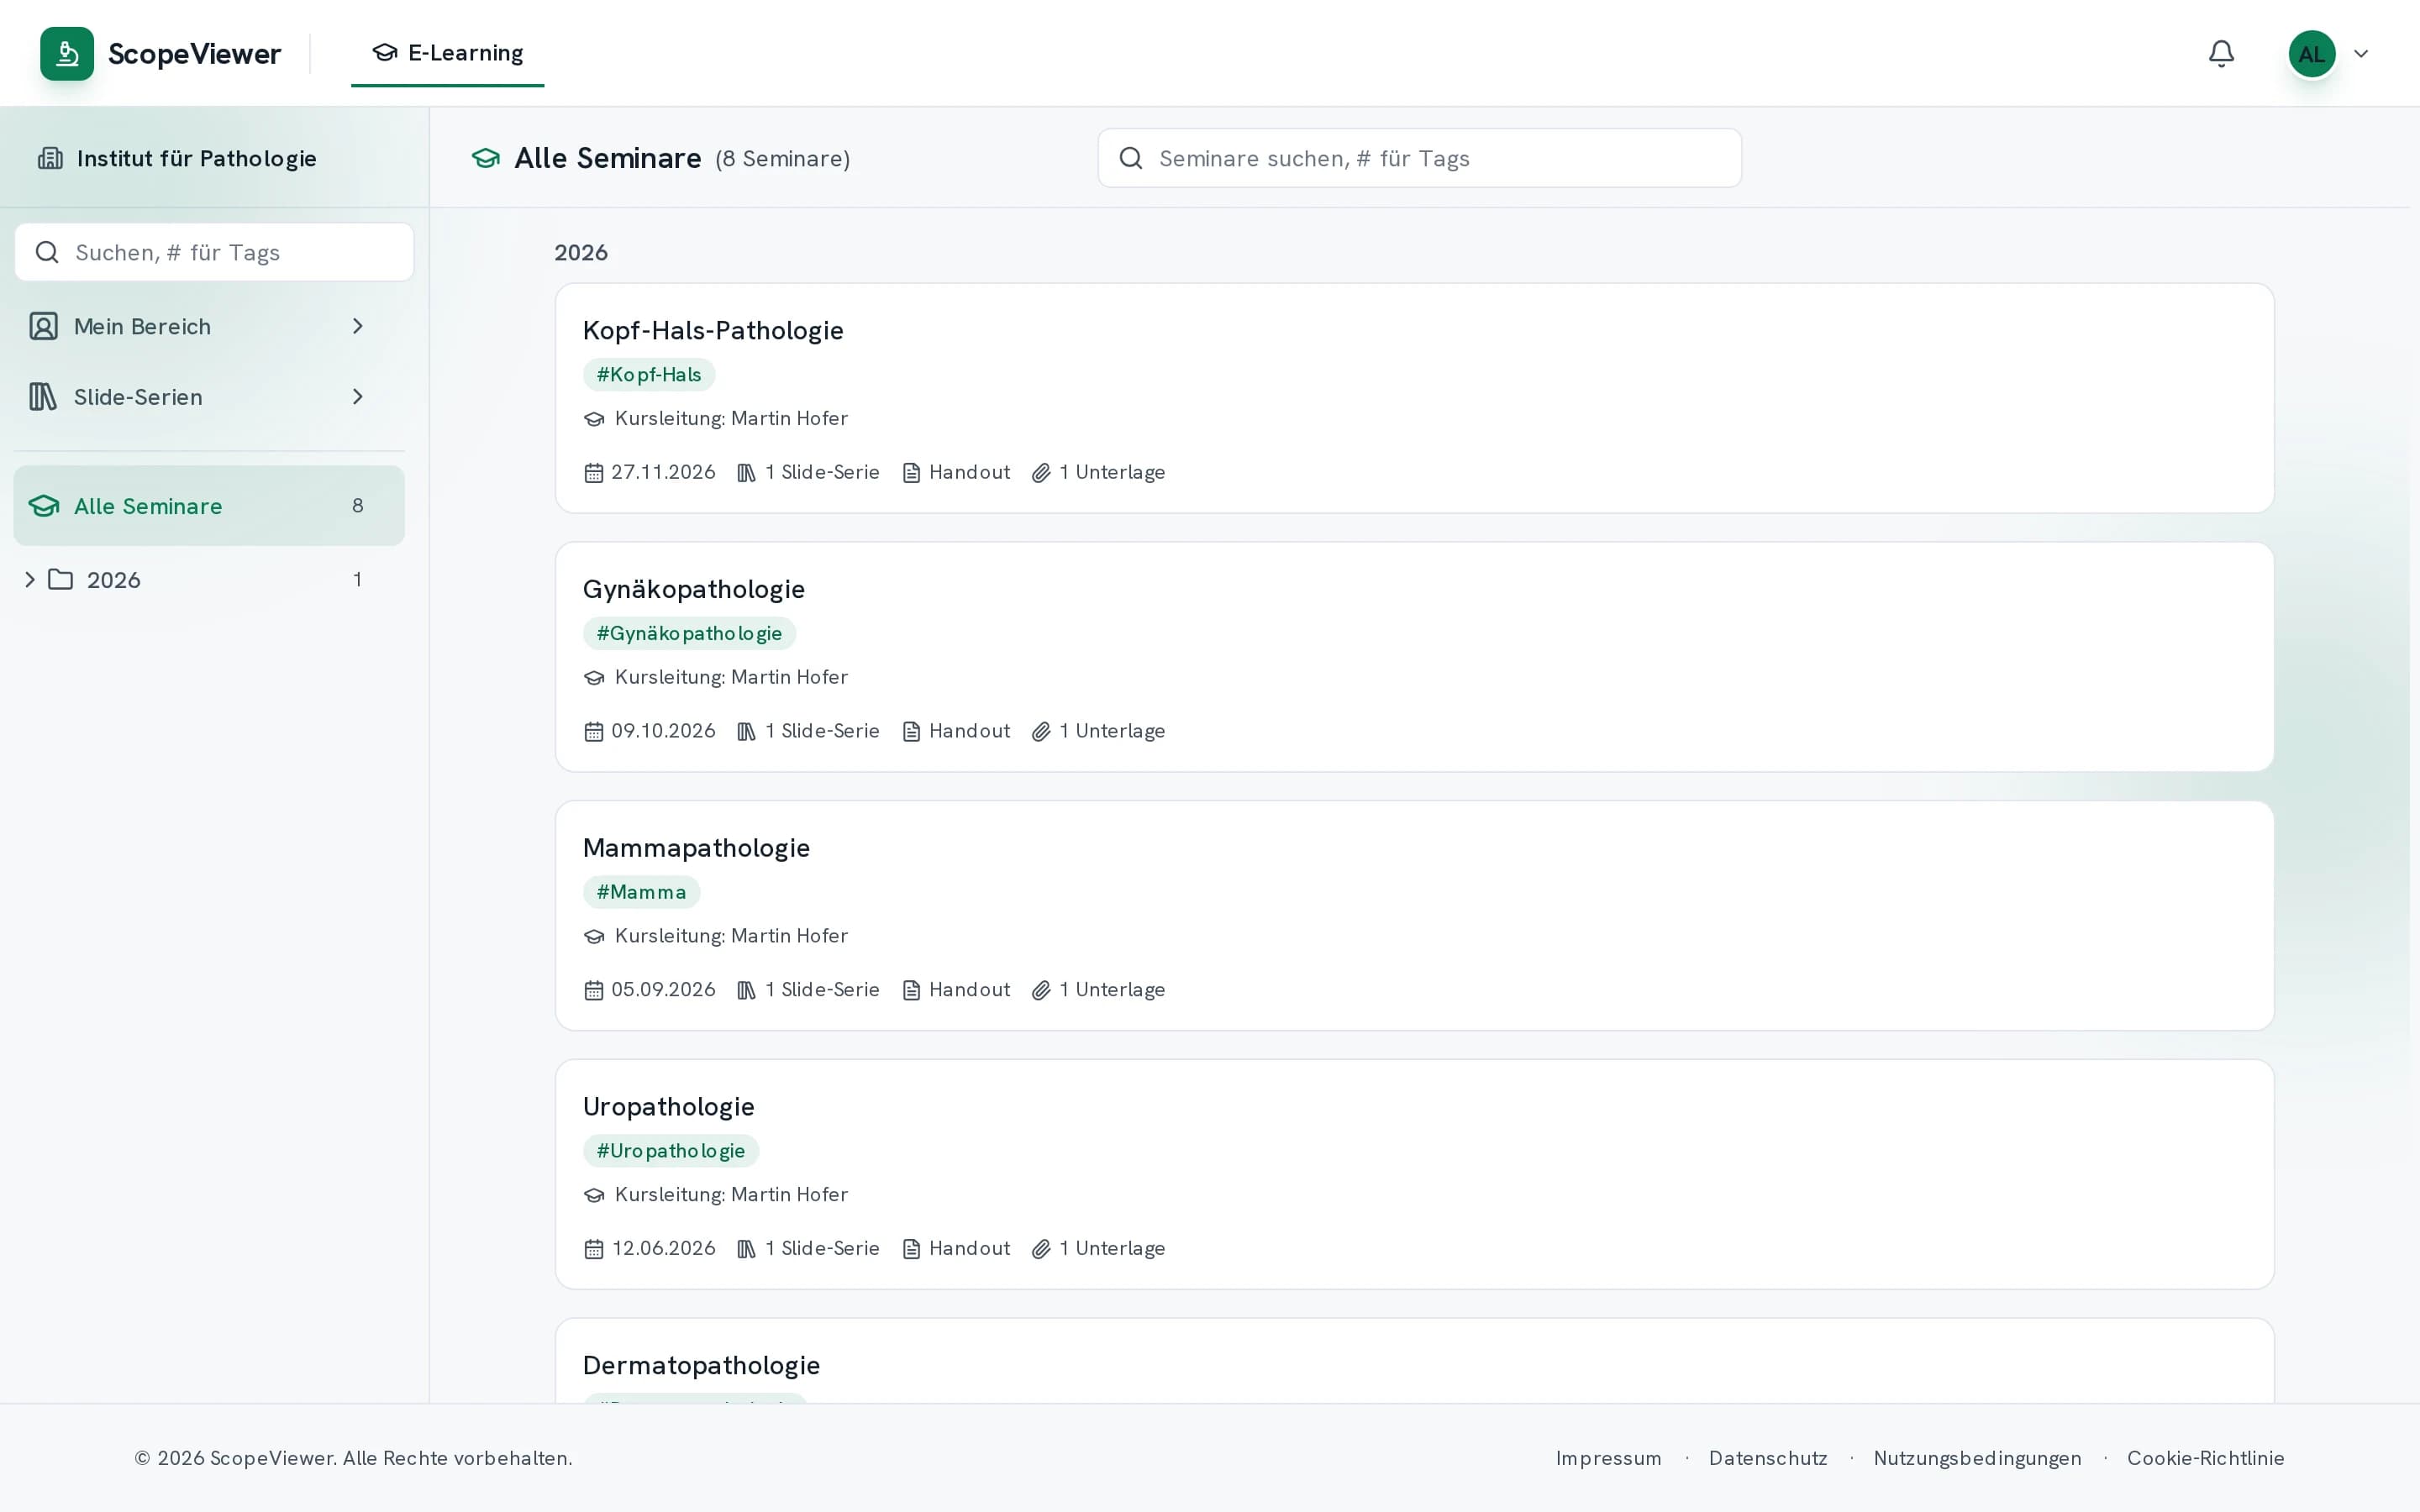2420x1512 pixels.
Task: Click the graduation cap icon beside Alle Seminare heading
Action: (x=486, y=158)
